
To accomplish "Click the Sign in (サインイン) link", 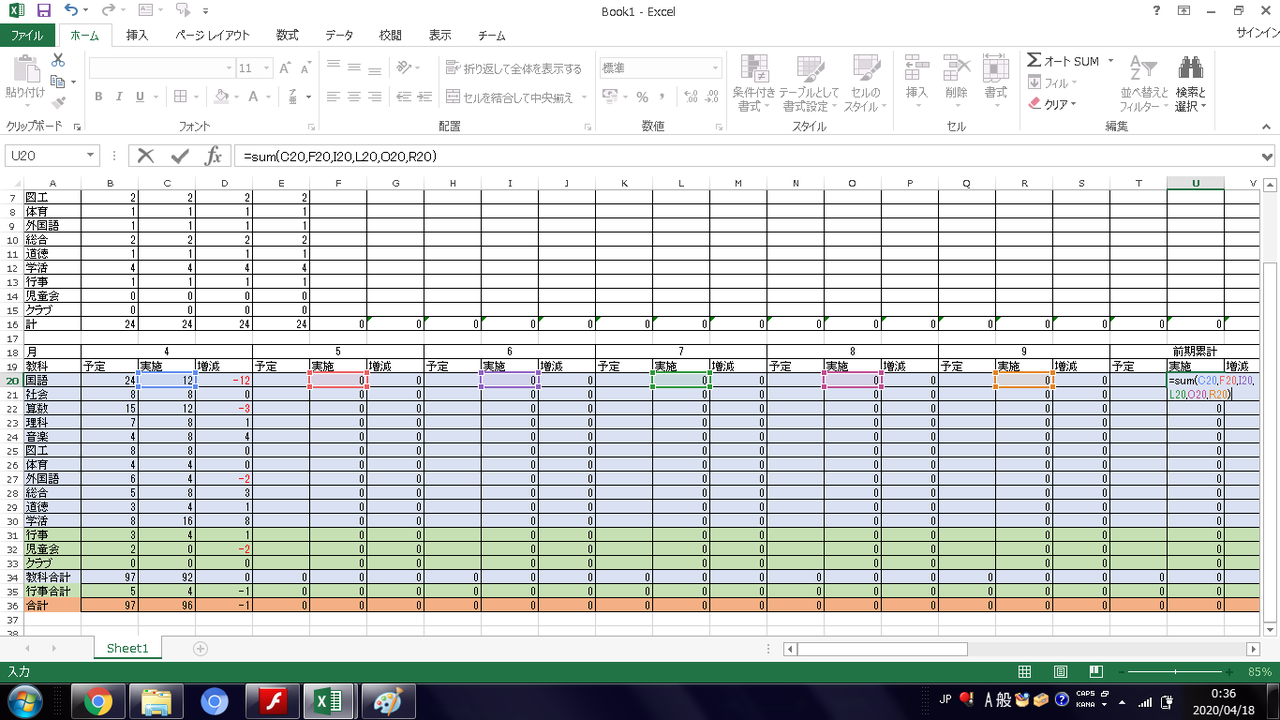I will tap(1257, 35).
